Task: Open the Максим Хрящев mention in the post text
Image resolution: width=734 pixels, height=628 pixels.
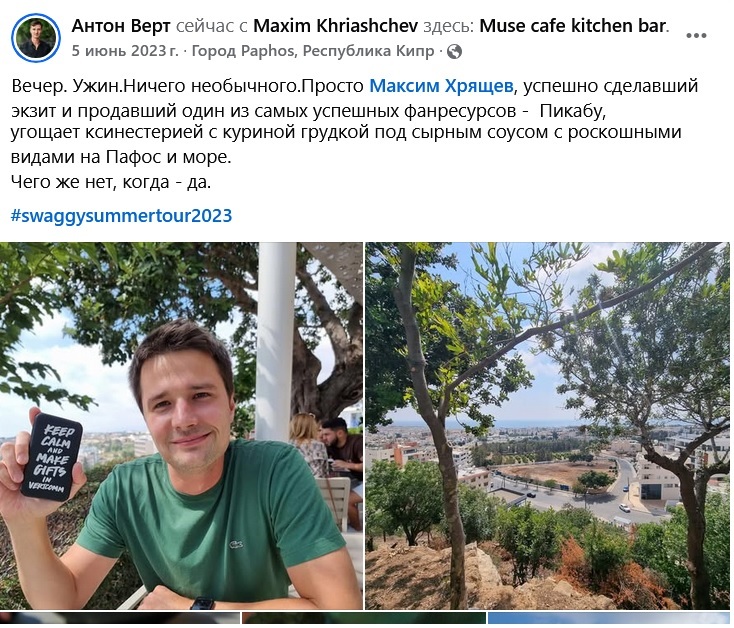Action: pyautogui.click(x=441, y=86)
